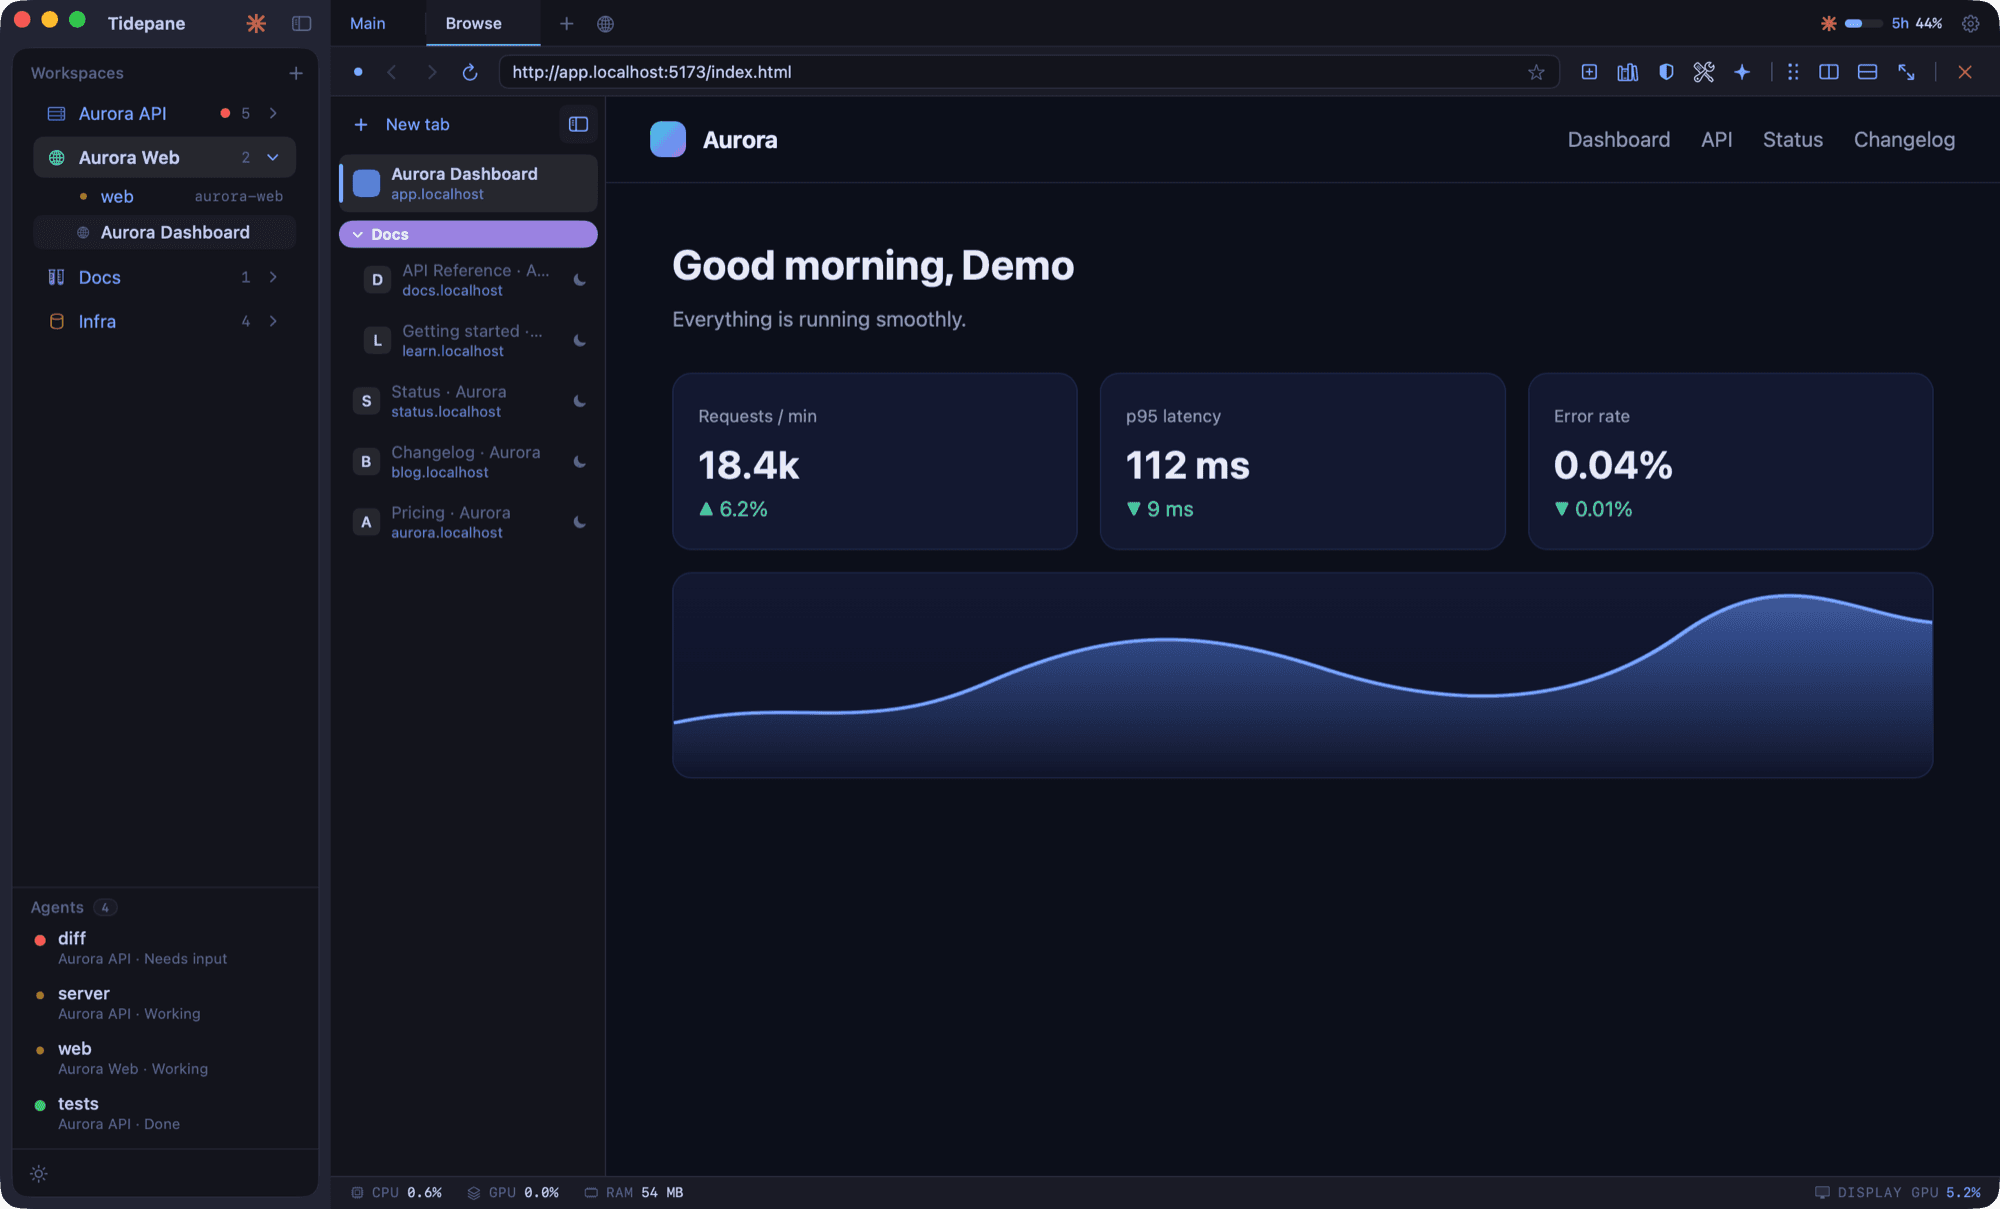Viewport: 2000px width, 1209px height.
Task: Select Aurora Dashboard in the workspace tree
Action: coord(165,232)
